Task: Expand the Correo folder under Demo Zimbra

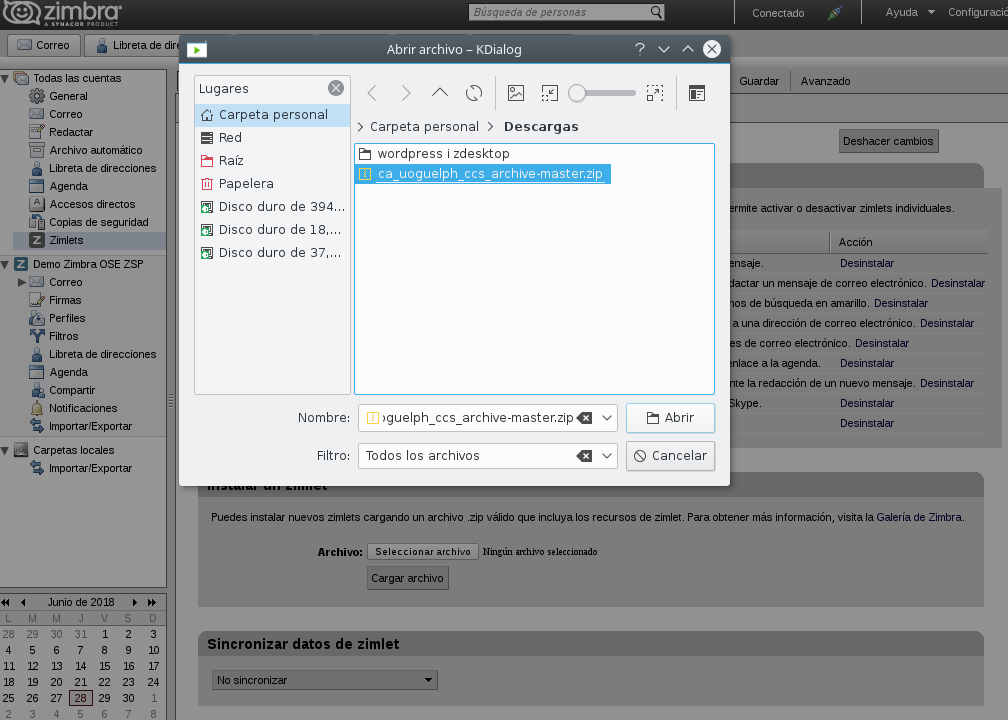Action: tap(22, 282)
